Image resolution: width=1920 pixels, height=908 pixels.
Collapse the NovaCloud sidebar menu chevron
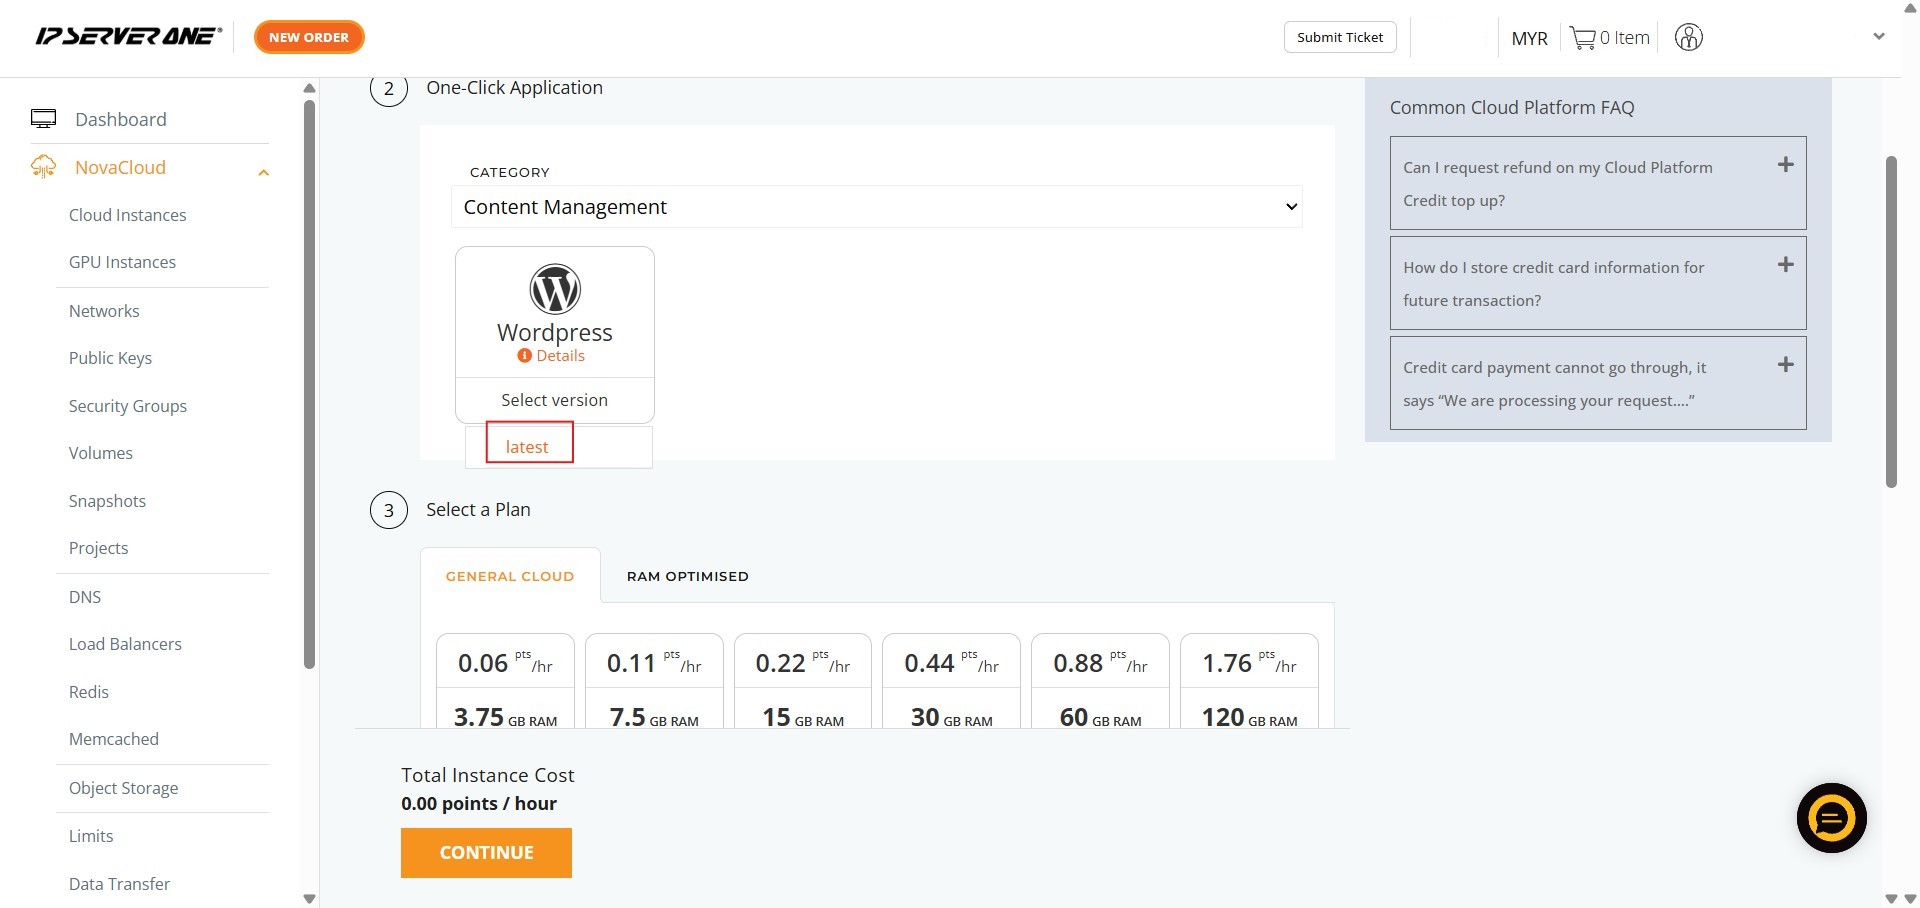pos(264,172)
